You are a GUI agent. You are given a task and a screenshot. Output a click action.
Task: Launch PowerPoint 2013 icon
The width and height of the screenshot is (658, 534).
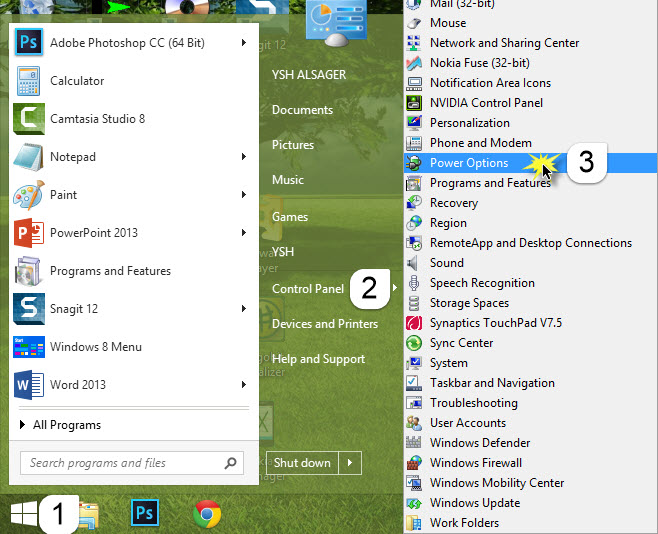click(29, 233)
